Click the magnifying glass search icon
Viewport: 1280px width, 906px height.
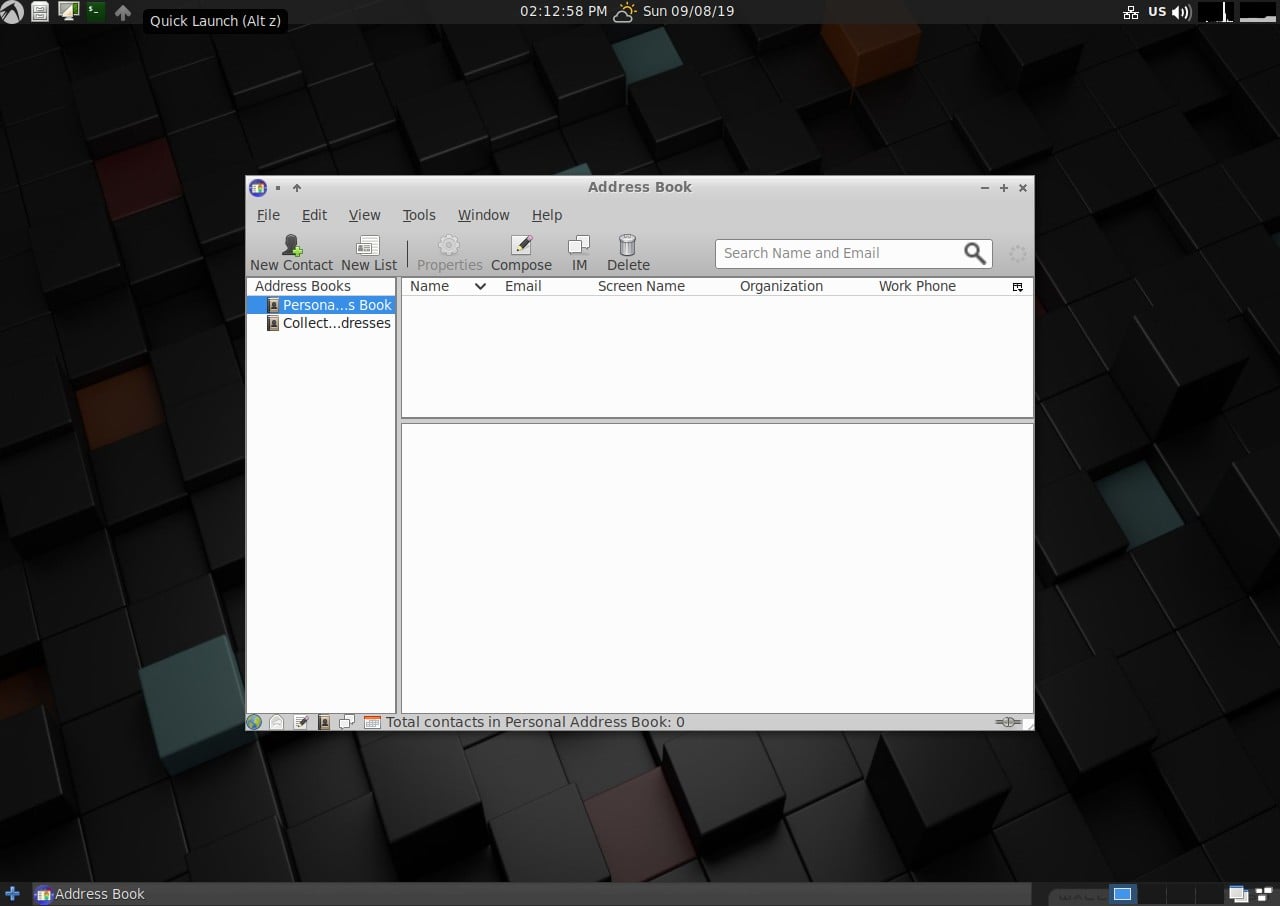(974, 254)
